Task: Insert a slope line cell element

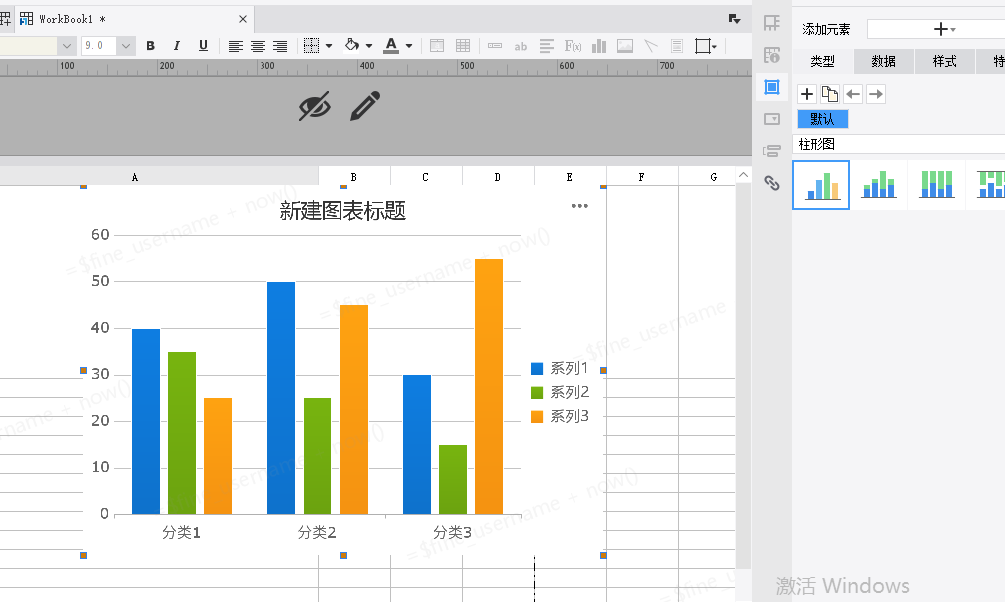Action: 651,46
